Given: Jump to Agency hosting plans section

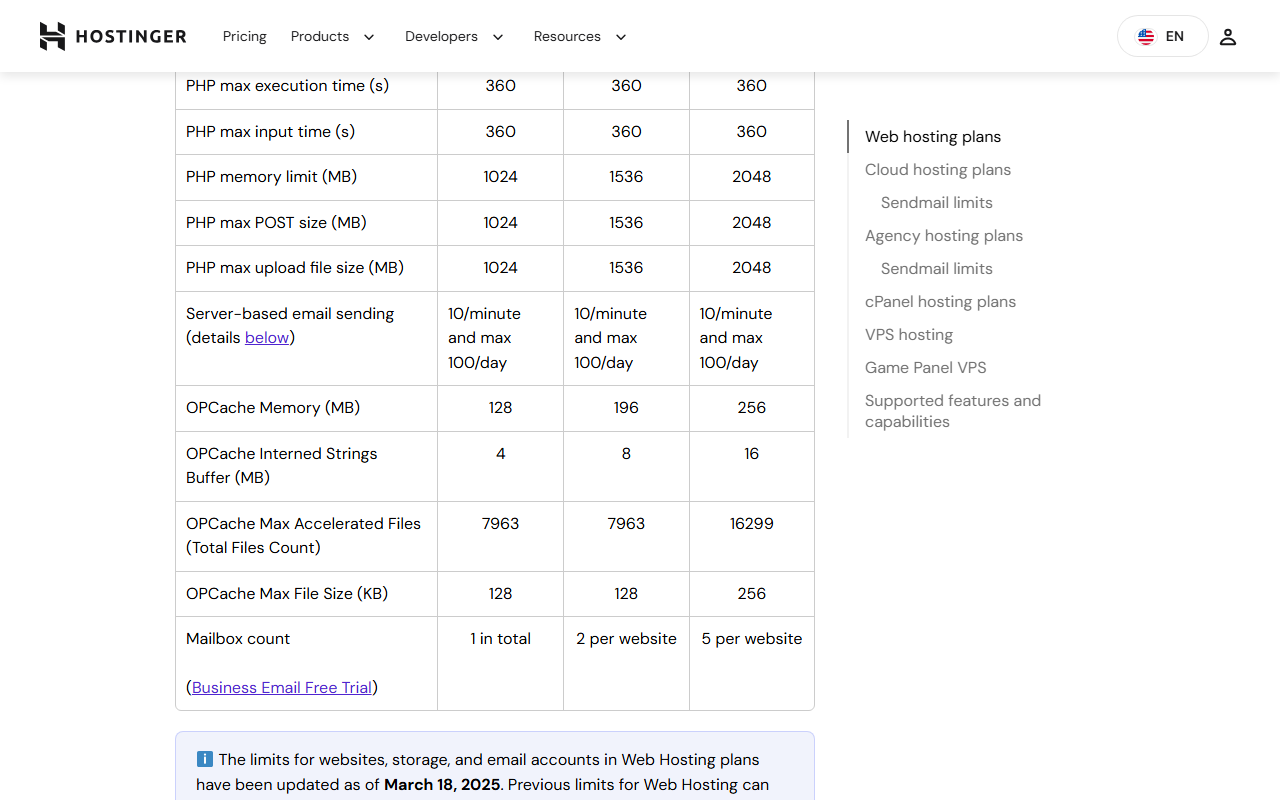Looking at the screenshot, I should coord(944,236).
